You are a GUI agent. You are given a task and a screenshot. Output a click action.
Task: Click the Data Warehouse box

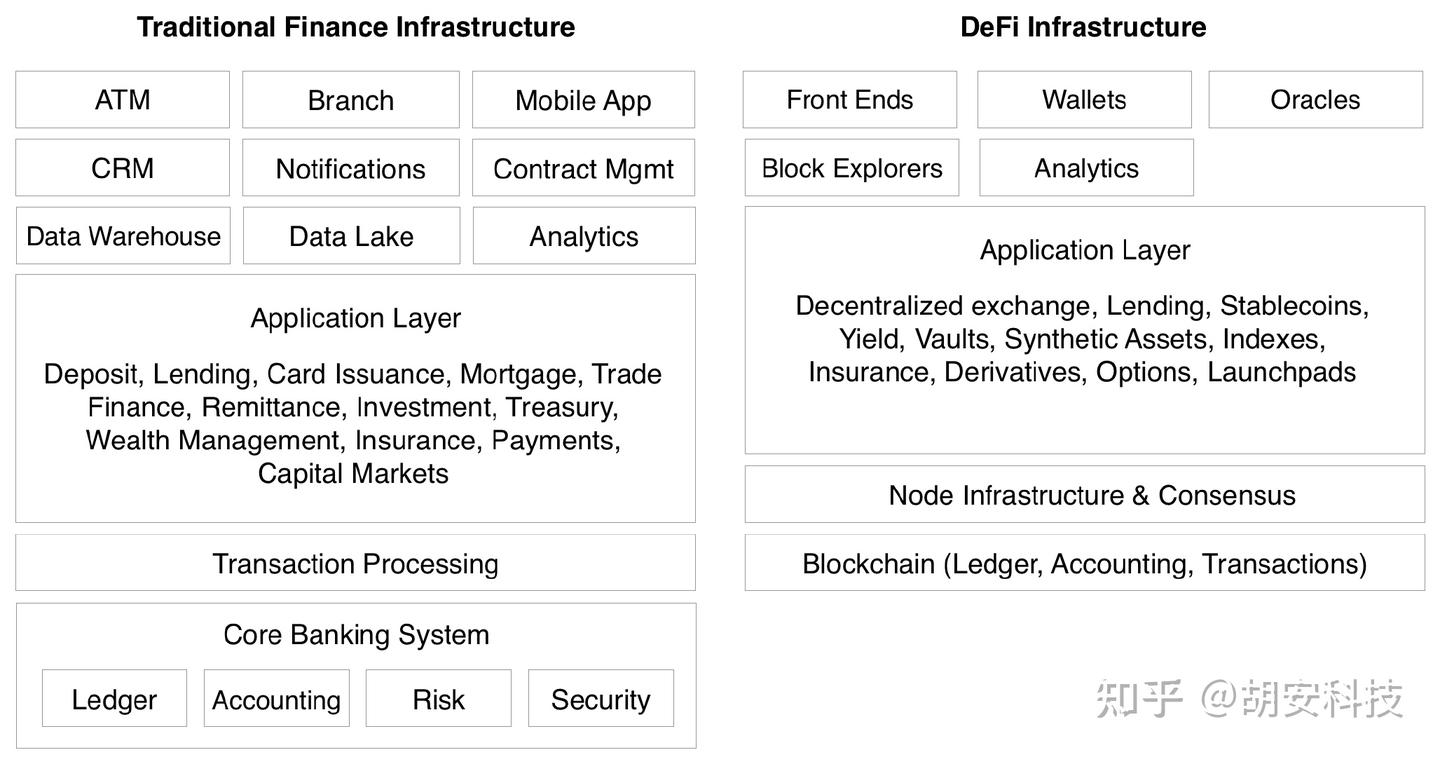pos(123,236)
